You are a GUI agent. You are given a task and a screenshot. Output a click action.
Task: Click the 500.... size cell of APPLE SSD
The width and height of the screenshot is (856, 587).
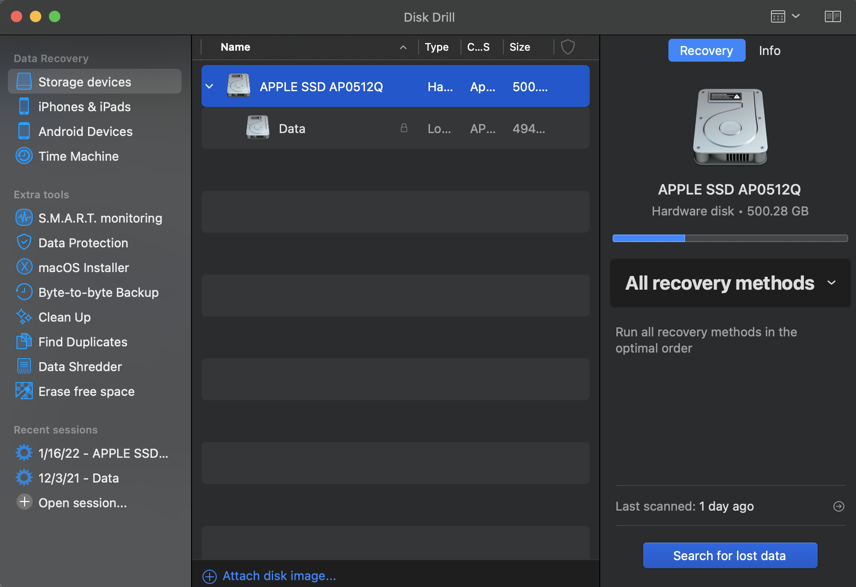(530, 86)
